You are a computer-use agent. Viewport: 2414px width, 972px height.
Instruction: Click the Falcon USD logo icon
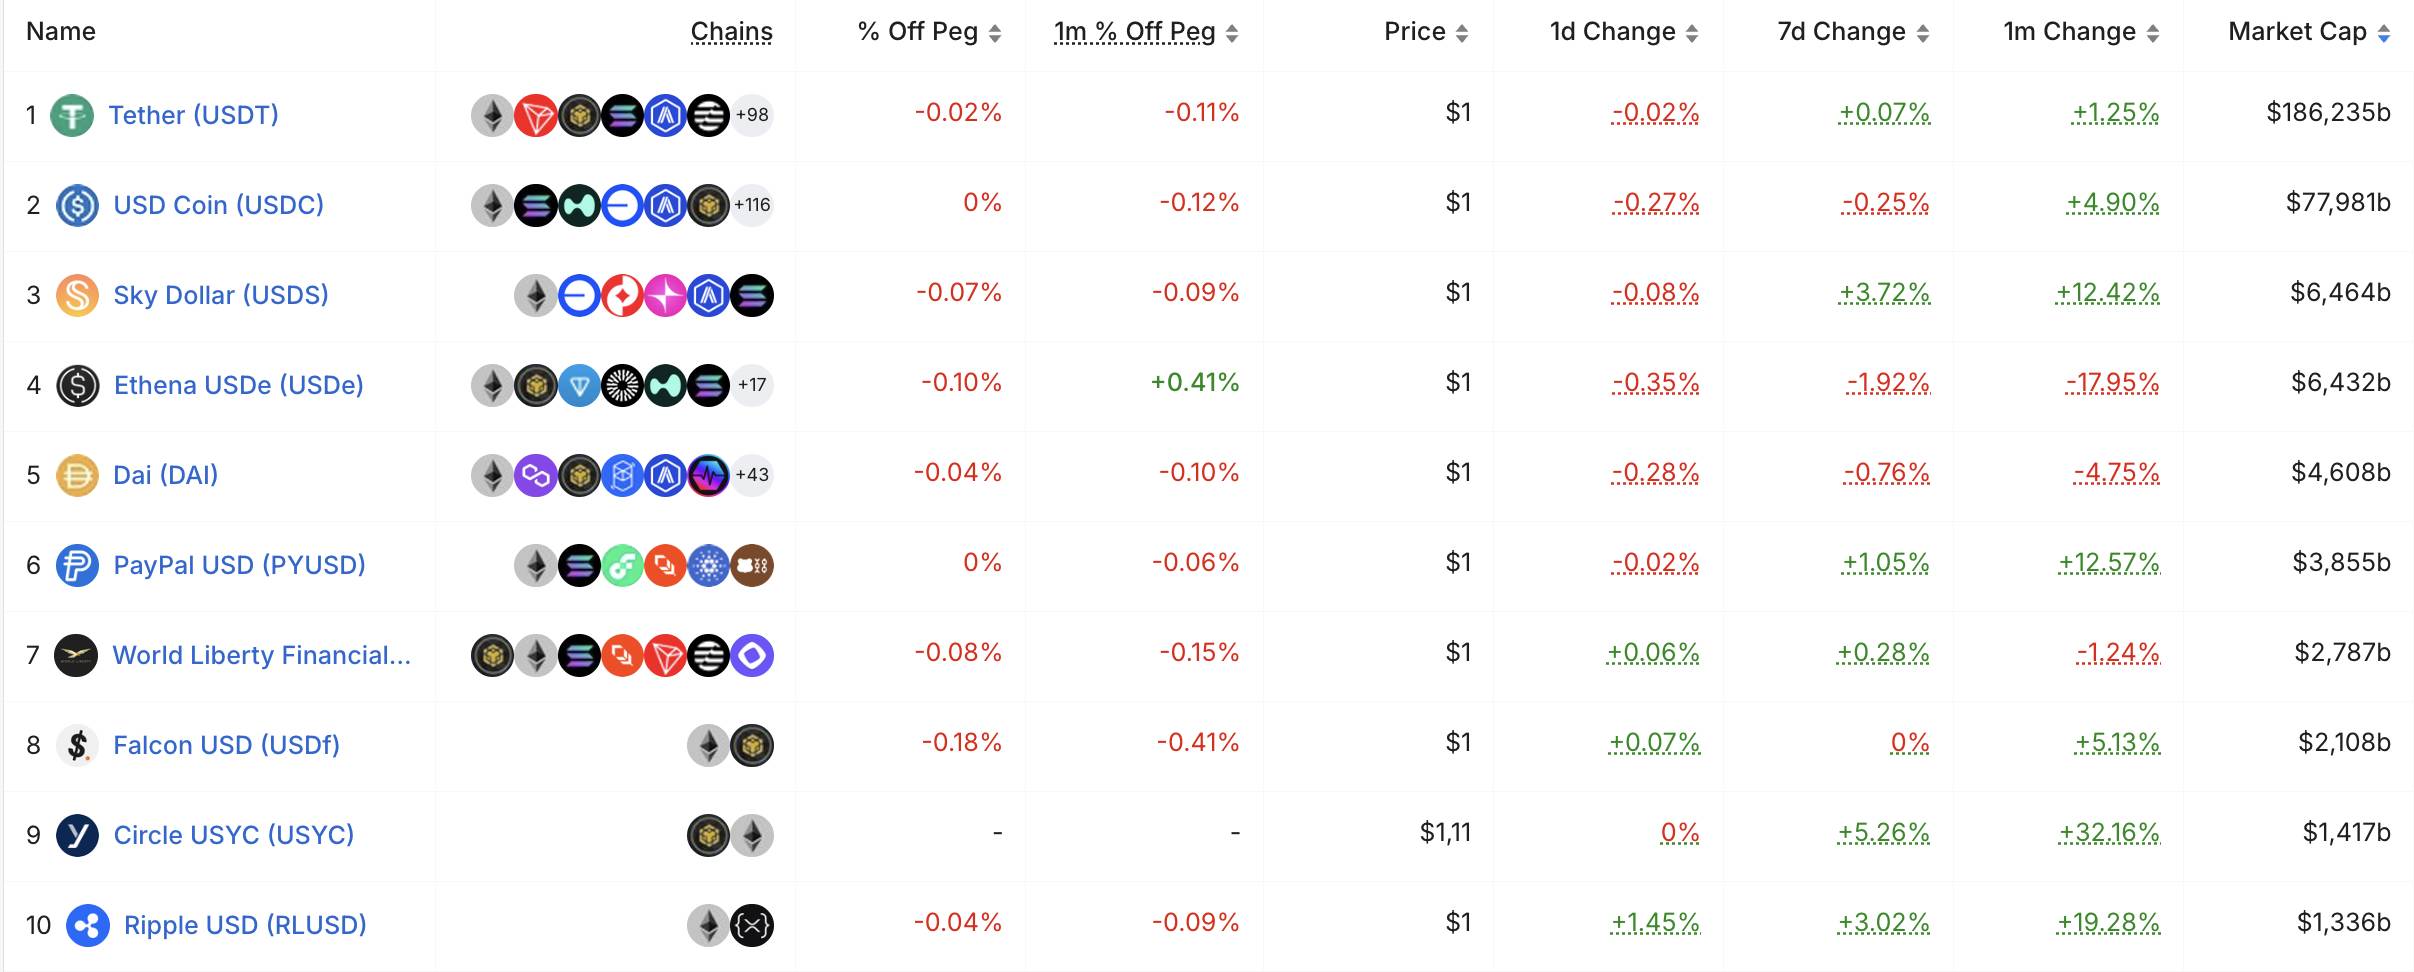(77, 745)
